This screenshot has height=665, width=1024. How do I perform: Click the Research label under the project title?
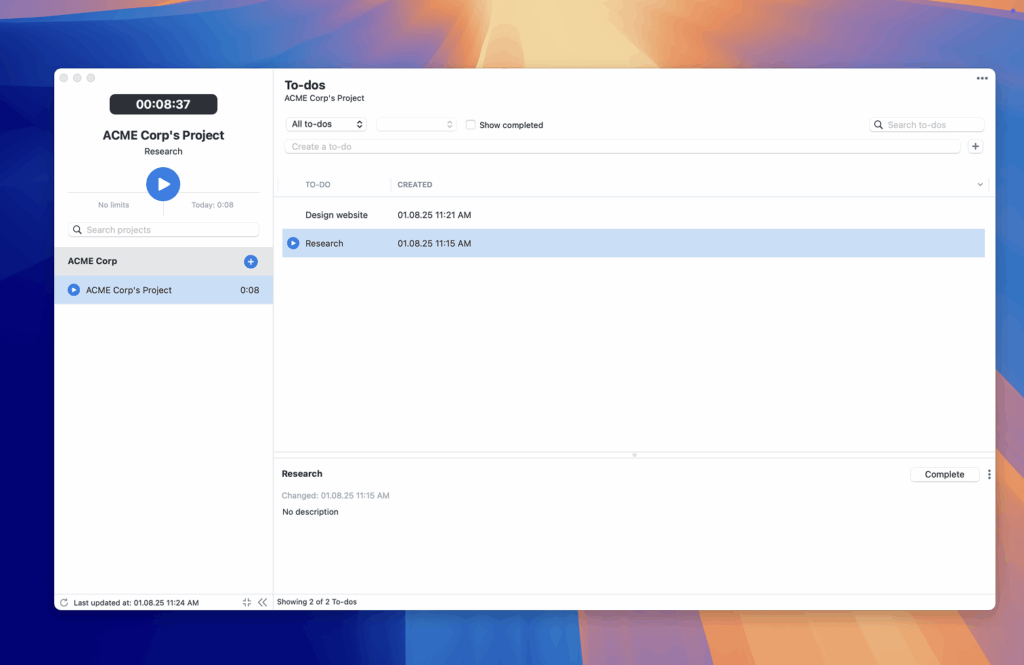click(x=163, y=152)
